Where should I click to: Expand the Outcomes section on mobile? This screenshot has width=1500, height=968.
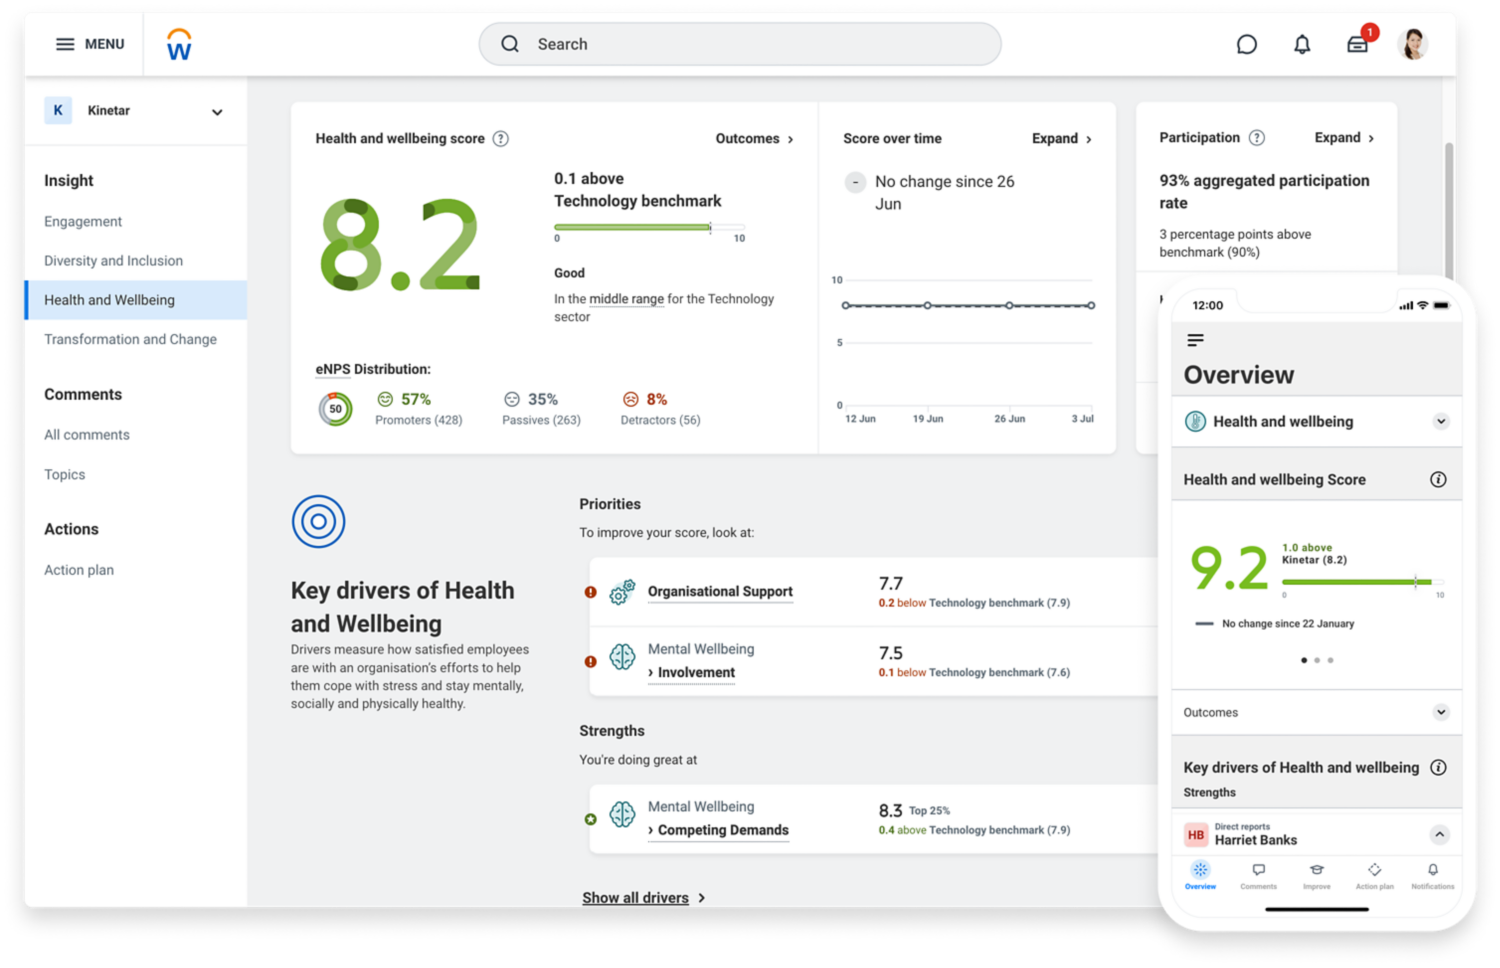(x=1441, y=712)
